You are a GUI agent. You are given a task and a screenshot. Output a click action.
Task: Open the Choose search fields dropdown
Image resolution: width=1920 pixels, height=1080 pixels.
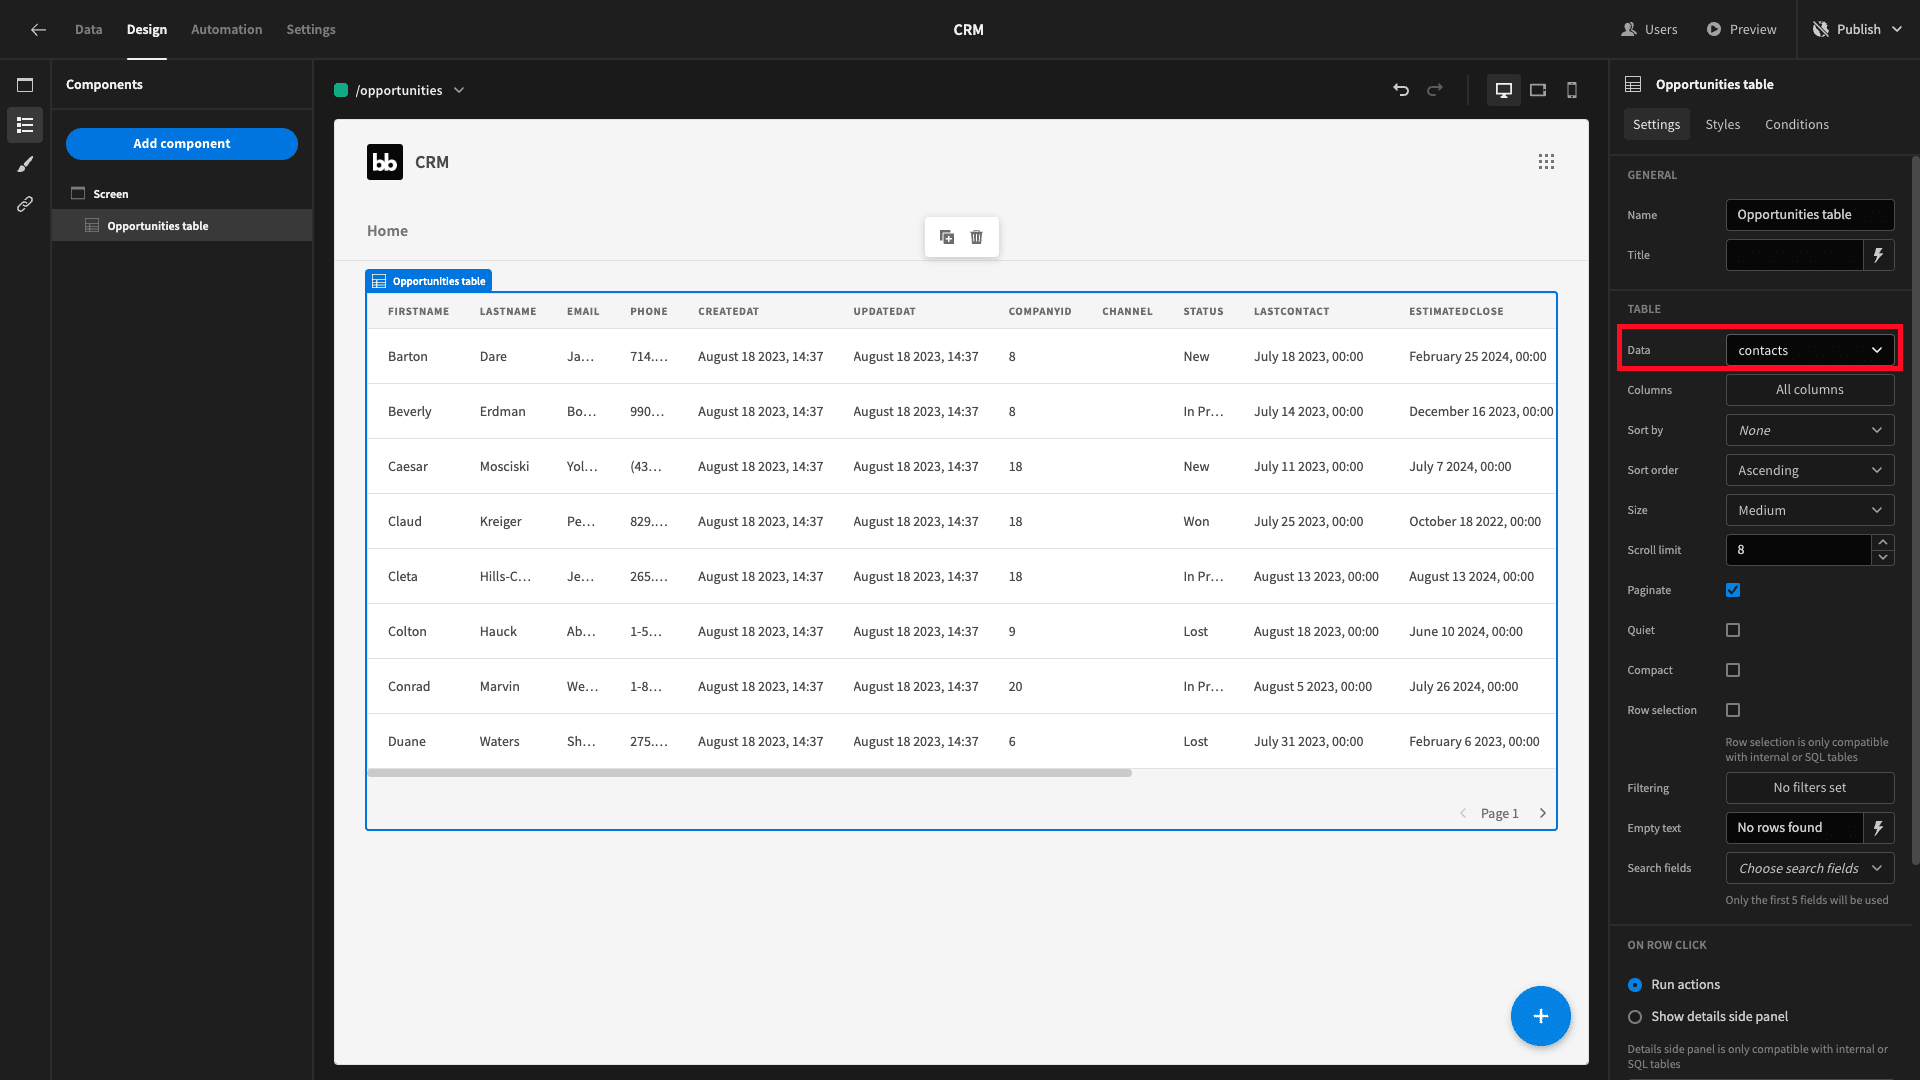[x=1810, y=868]
